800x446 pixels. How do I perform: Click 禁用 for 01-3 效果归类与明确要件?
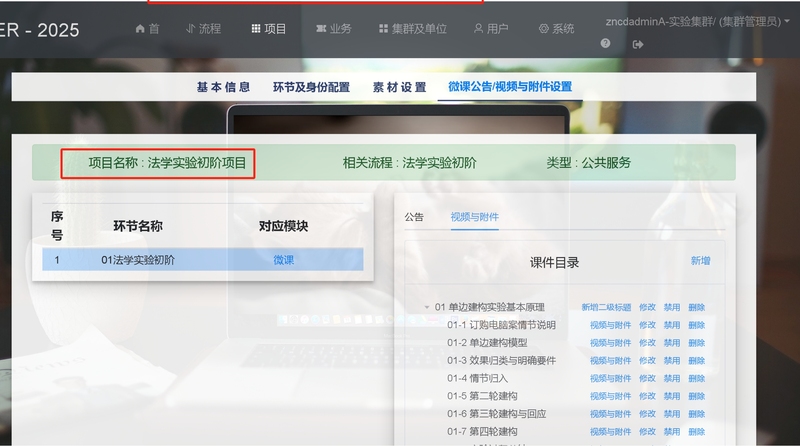pos(671,361)
